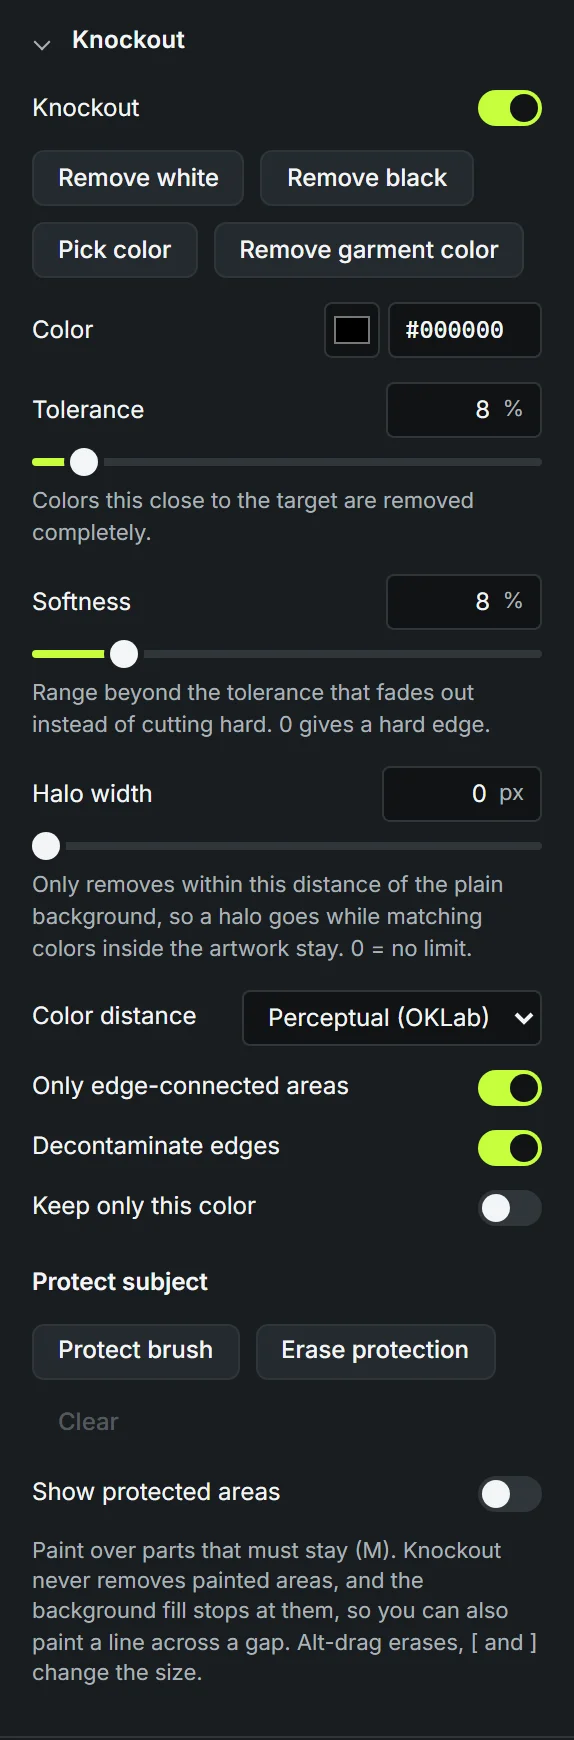Click the Tolerance percent input field
Image resolution: width=574 pixels, height=1740 pixels.
pos(464,410)
